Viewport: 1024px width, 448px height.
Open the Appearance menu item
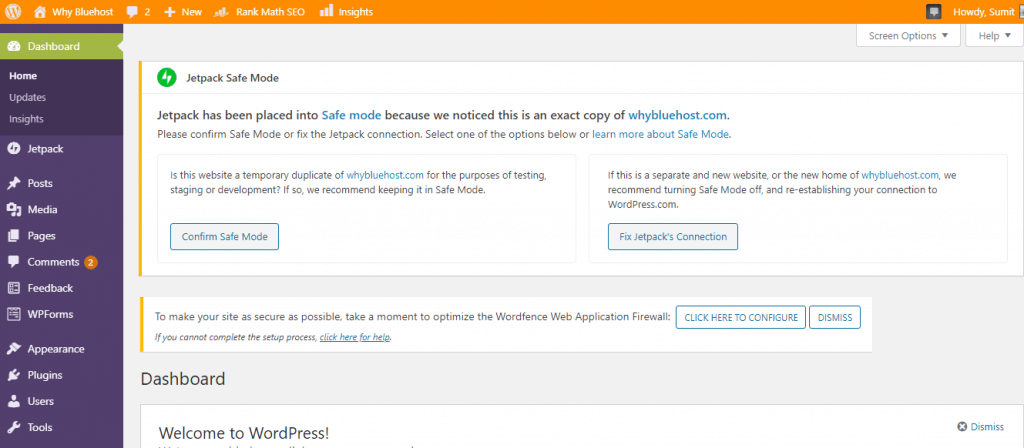click(x=56, y=349)
